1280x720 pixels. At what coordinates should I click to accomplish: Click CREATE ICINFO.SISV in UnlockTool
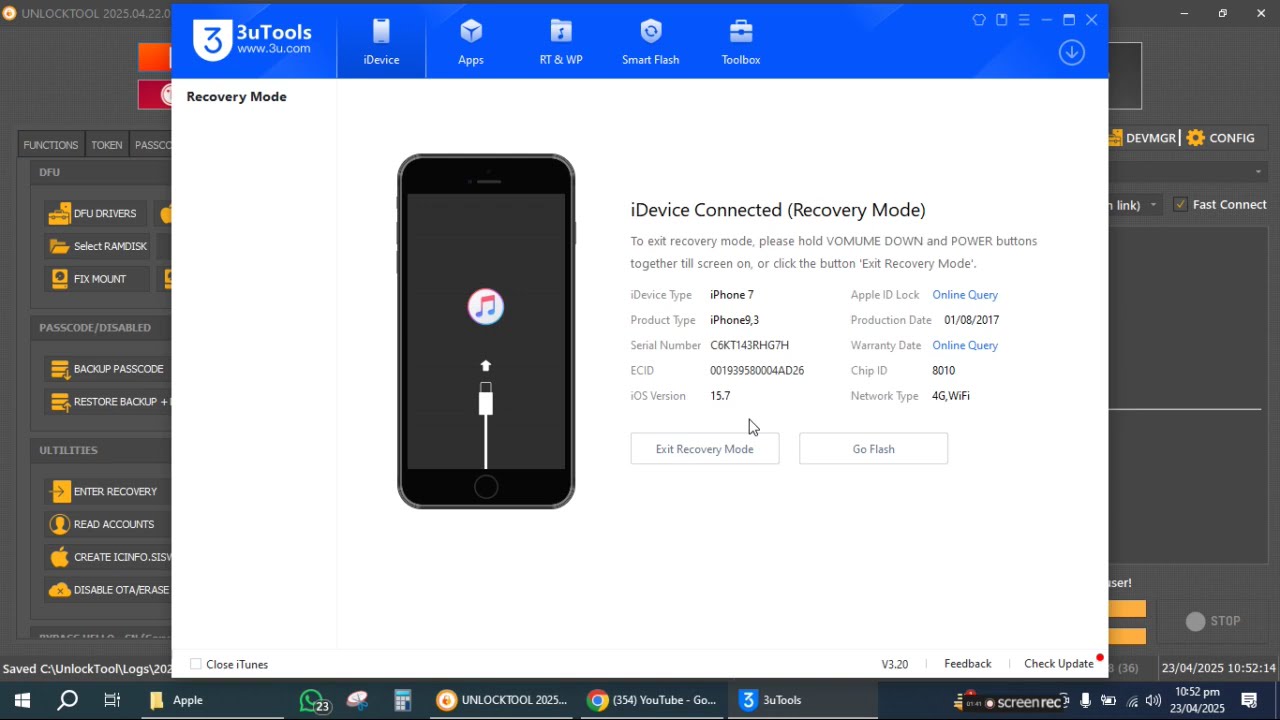click(110, 557)
